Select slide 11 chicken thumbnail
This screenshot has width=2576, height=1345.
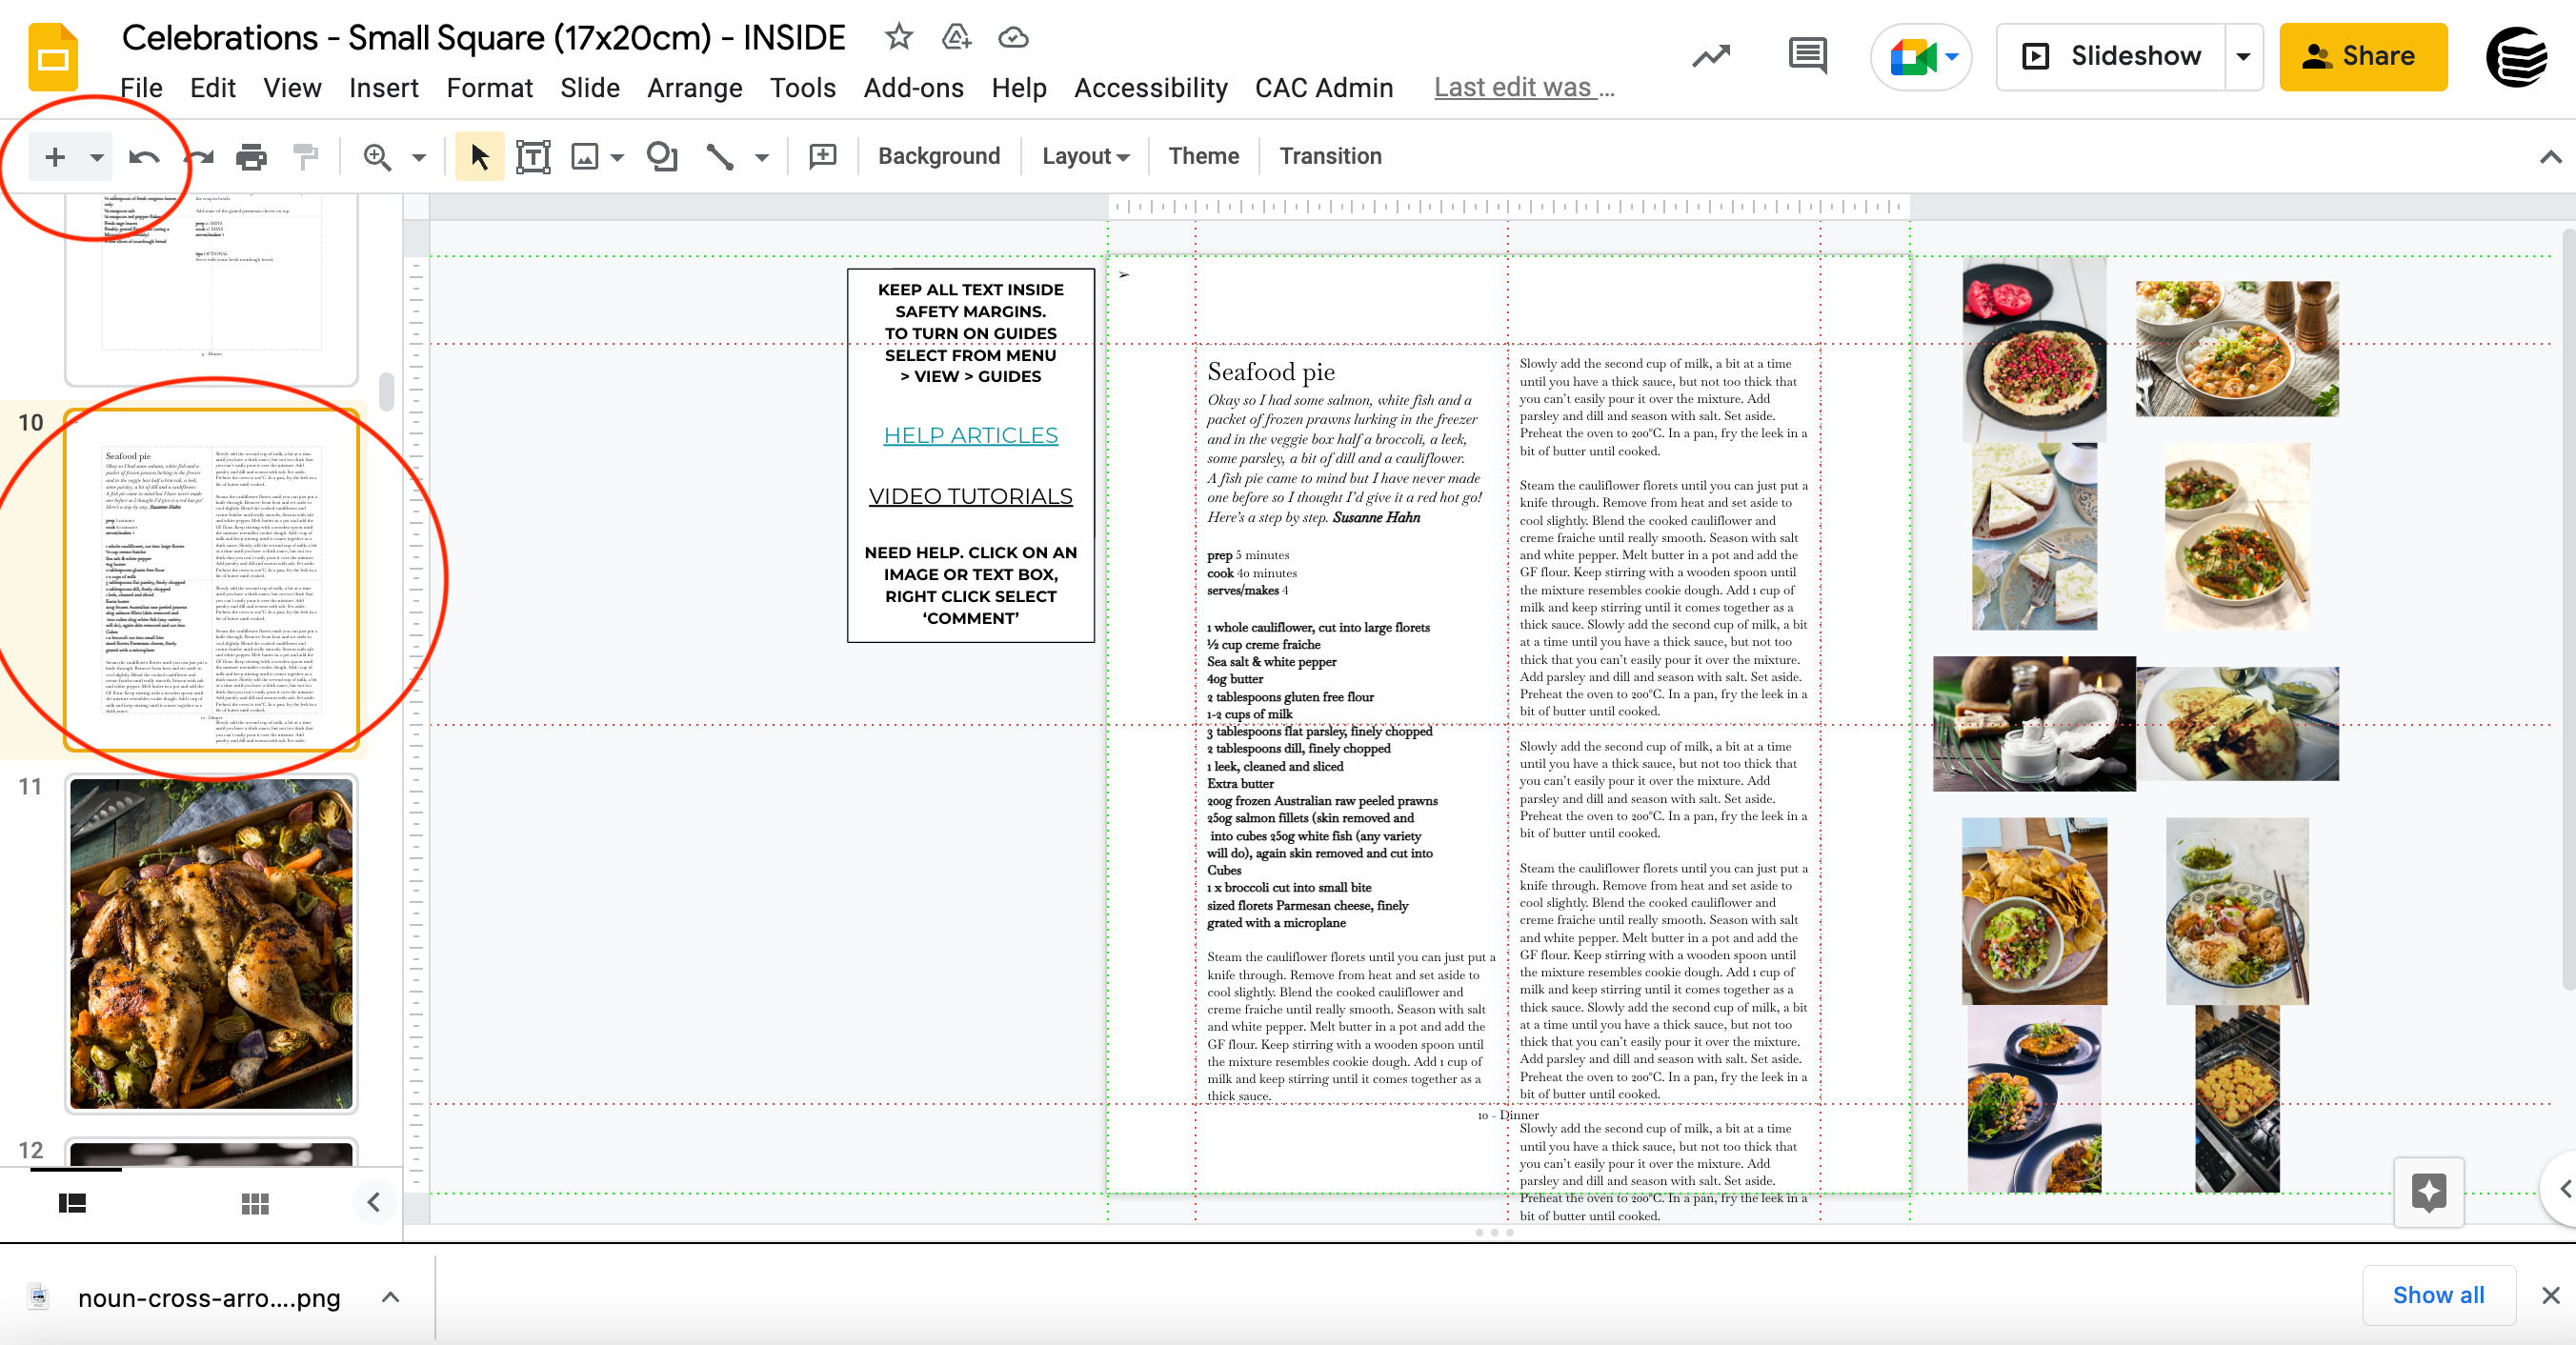[212, 944]
